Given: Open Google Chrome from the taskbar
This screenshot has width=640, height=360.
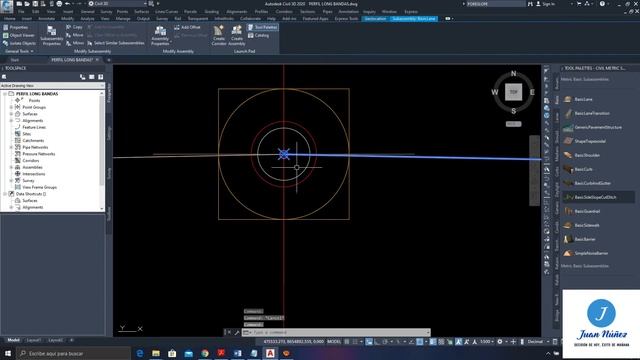Looking at the screenshot, I should tap(205, 353).
